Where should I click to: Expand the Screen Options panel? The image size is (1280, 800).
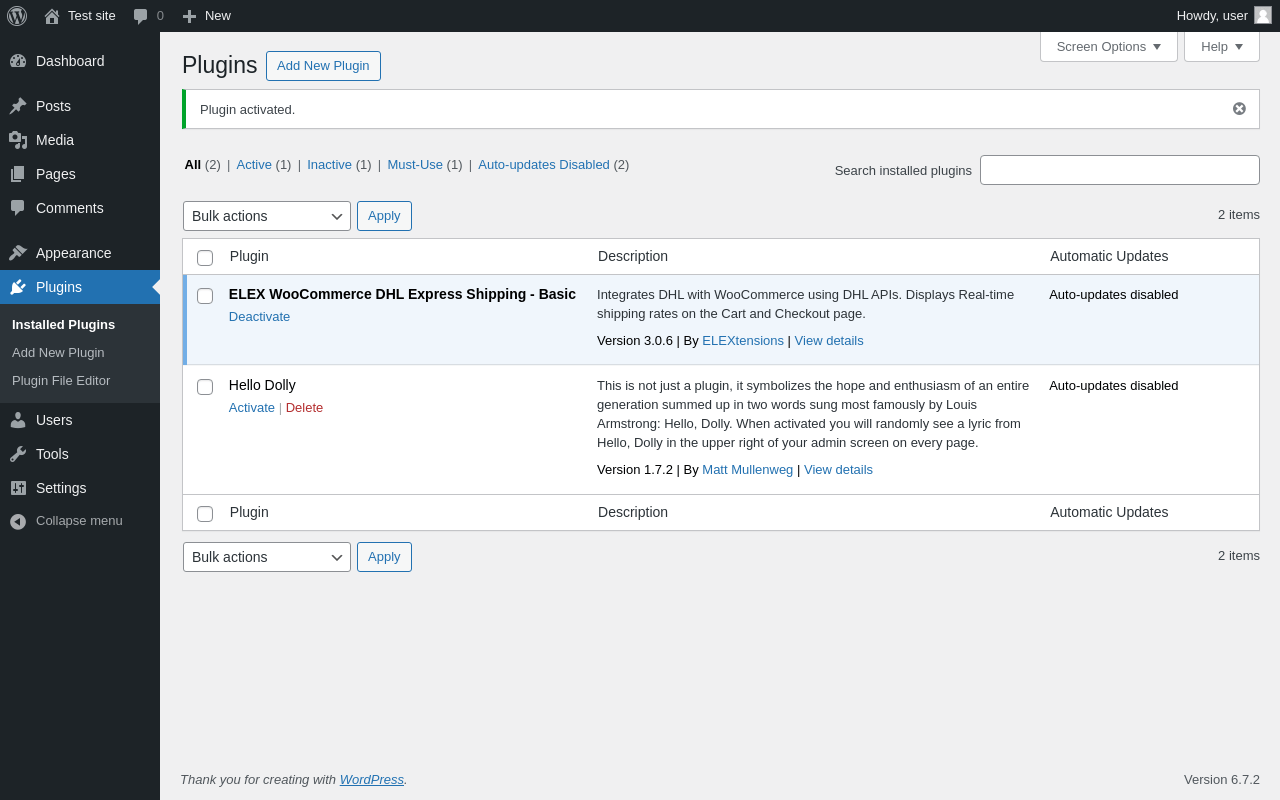[1108, 46]
